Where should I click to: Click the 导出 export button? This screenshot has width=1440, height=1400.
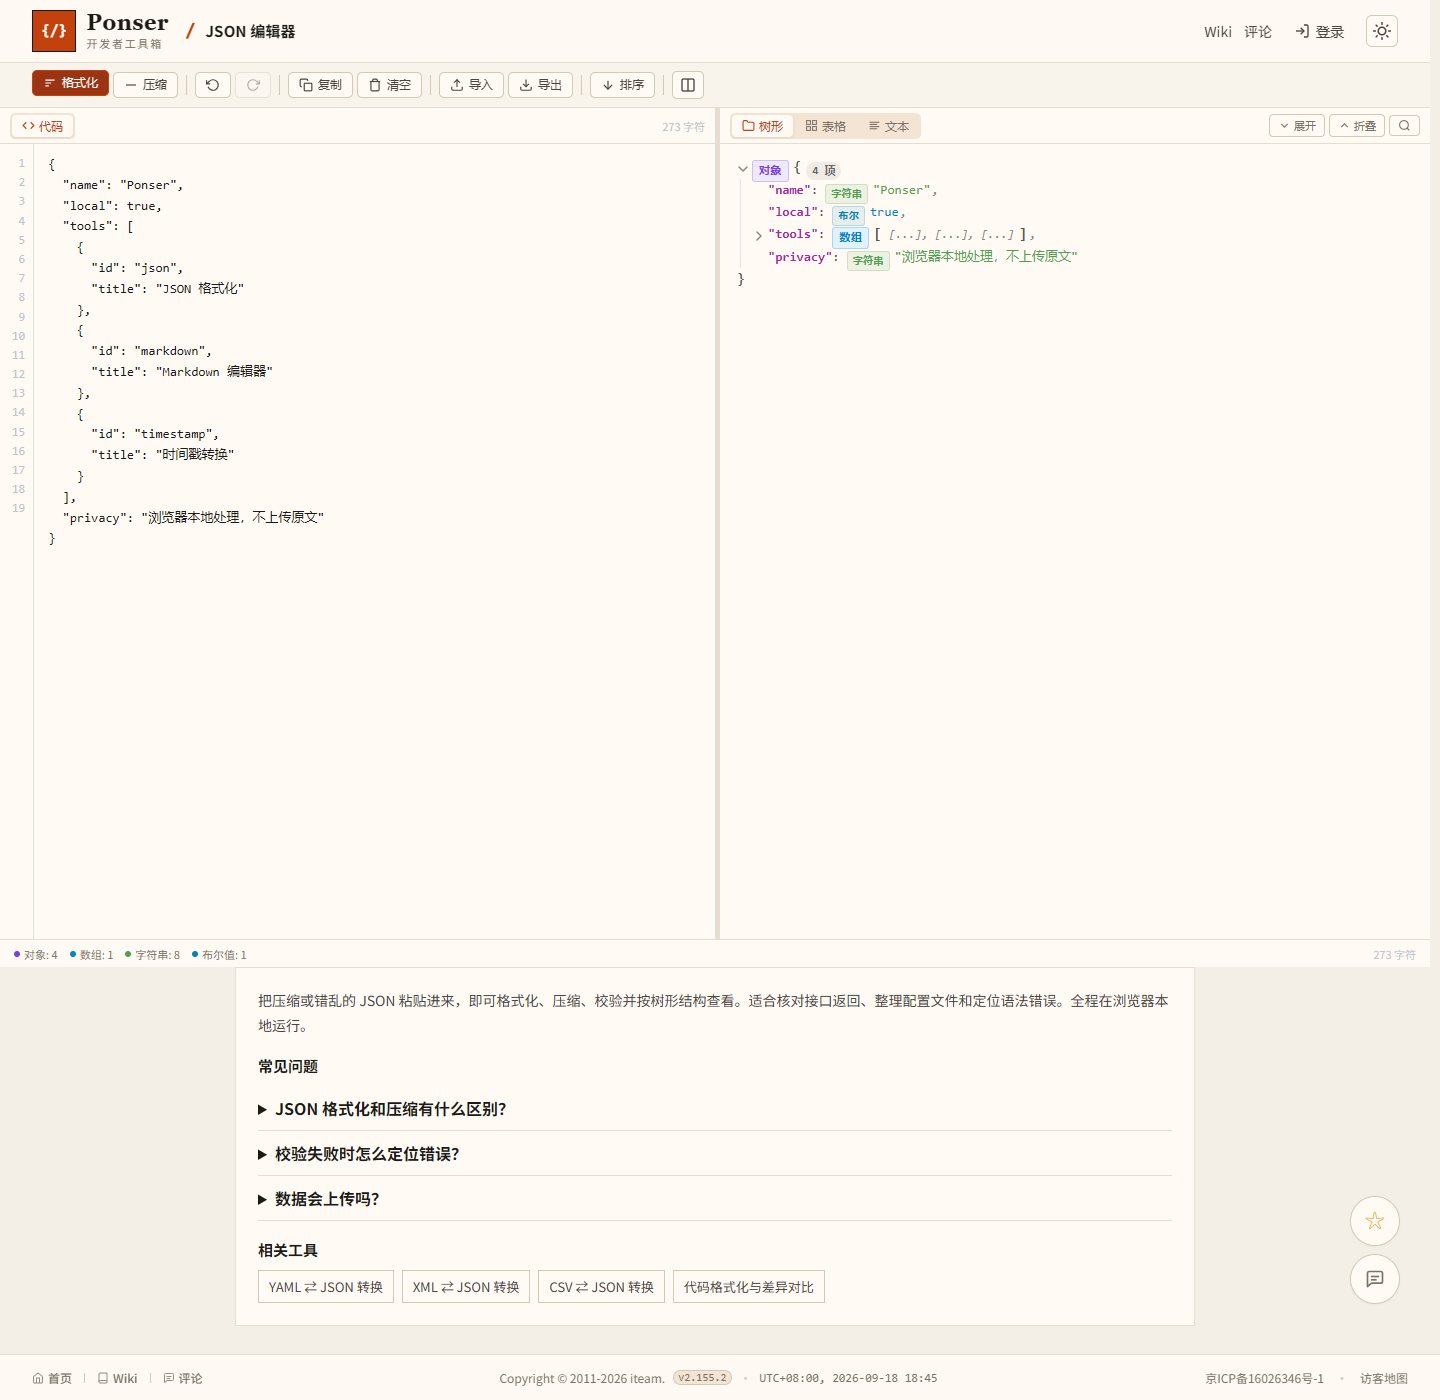(540, 85)
